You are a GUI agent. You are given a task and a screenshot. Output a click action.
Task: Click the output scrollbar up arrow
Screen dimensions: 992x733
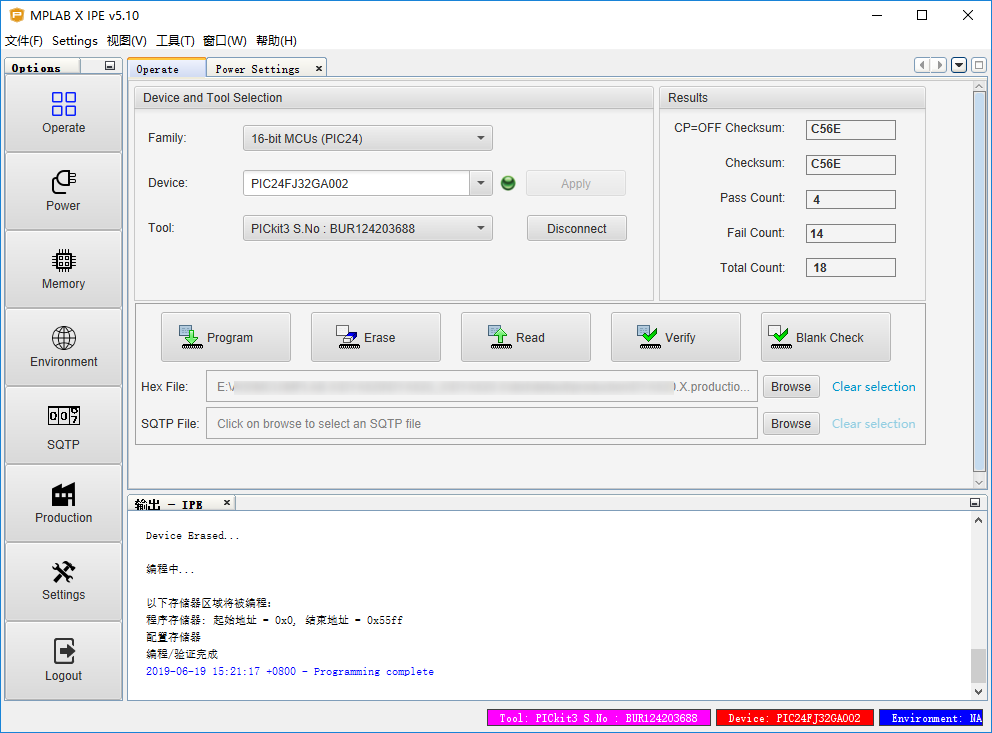[x=978, y=520]
